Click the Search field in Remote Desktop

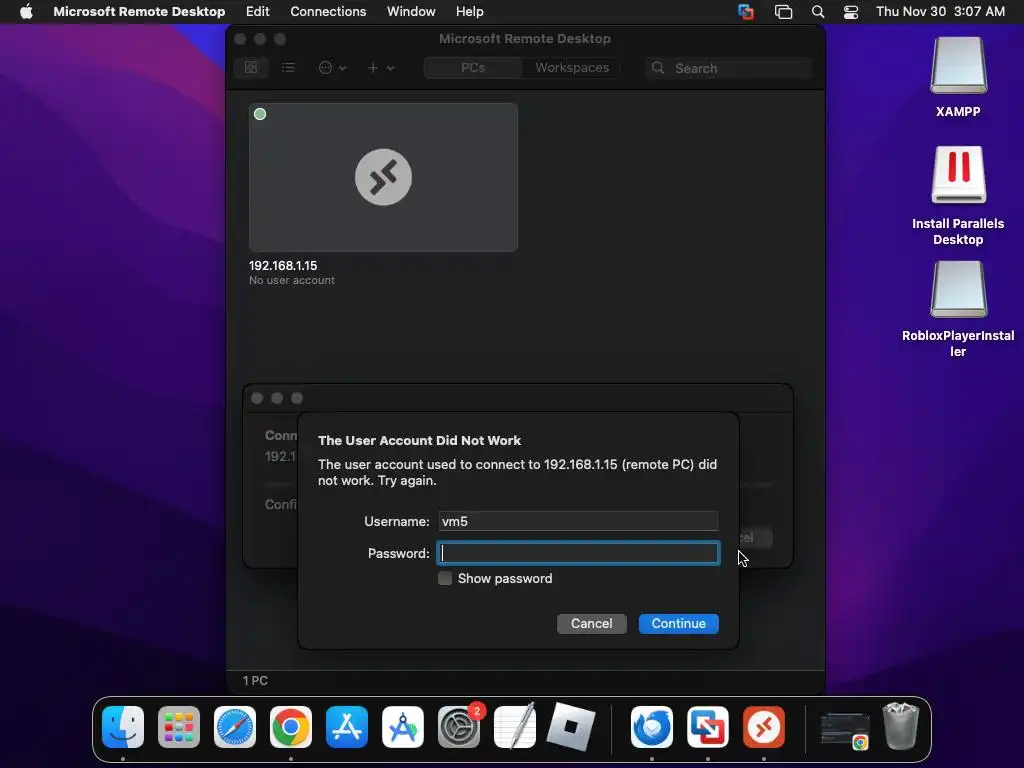[728, 68]
